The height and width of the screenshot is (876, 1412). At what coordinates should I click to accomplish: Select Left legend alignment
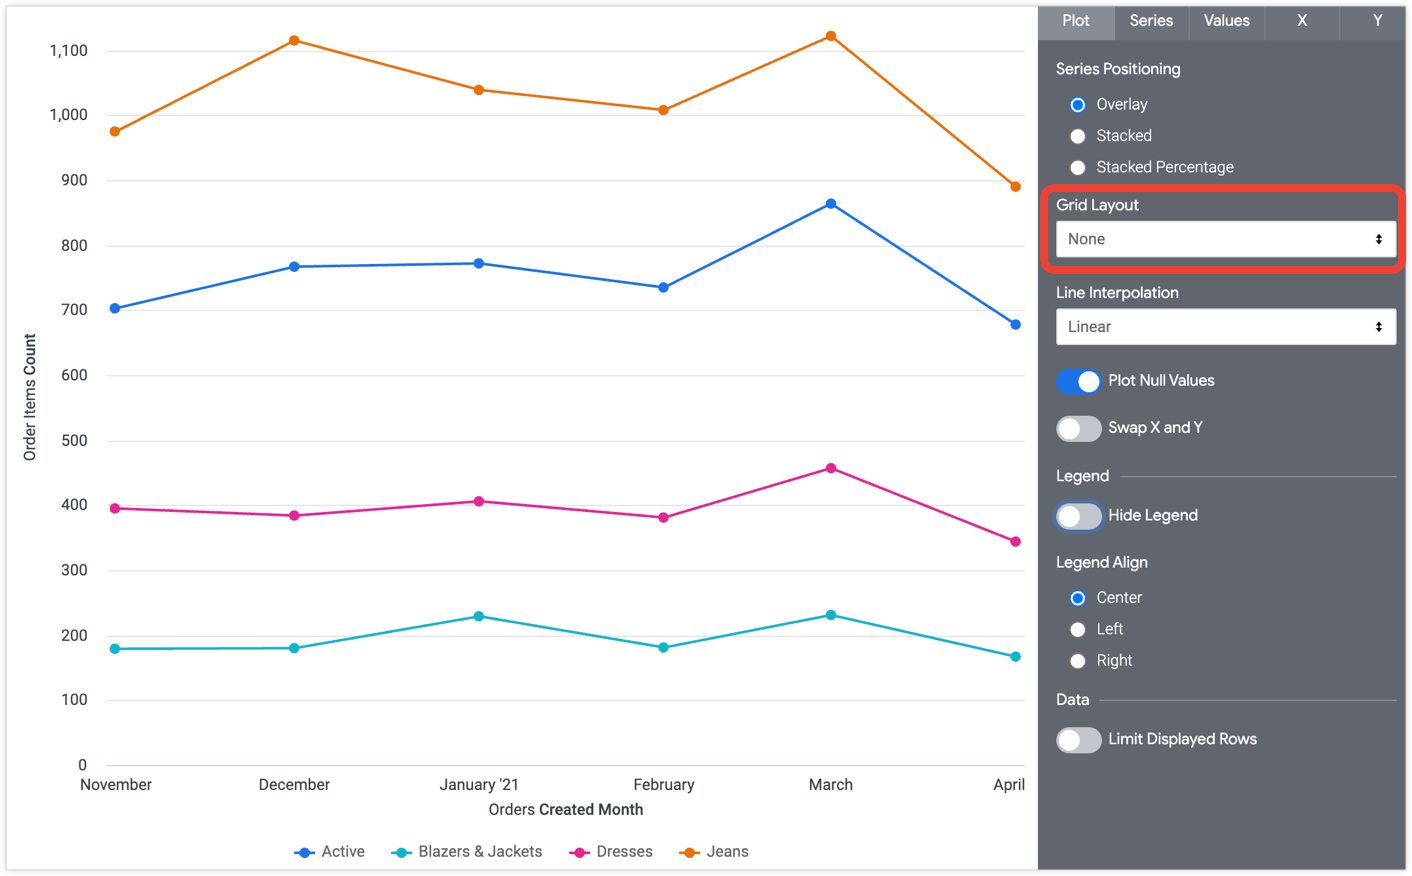coord(1078,630)
